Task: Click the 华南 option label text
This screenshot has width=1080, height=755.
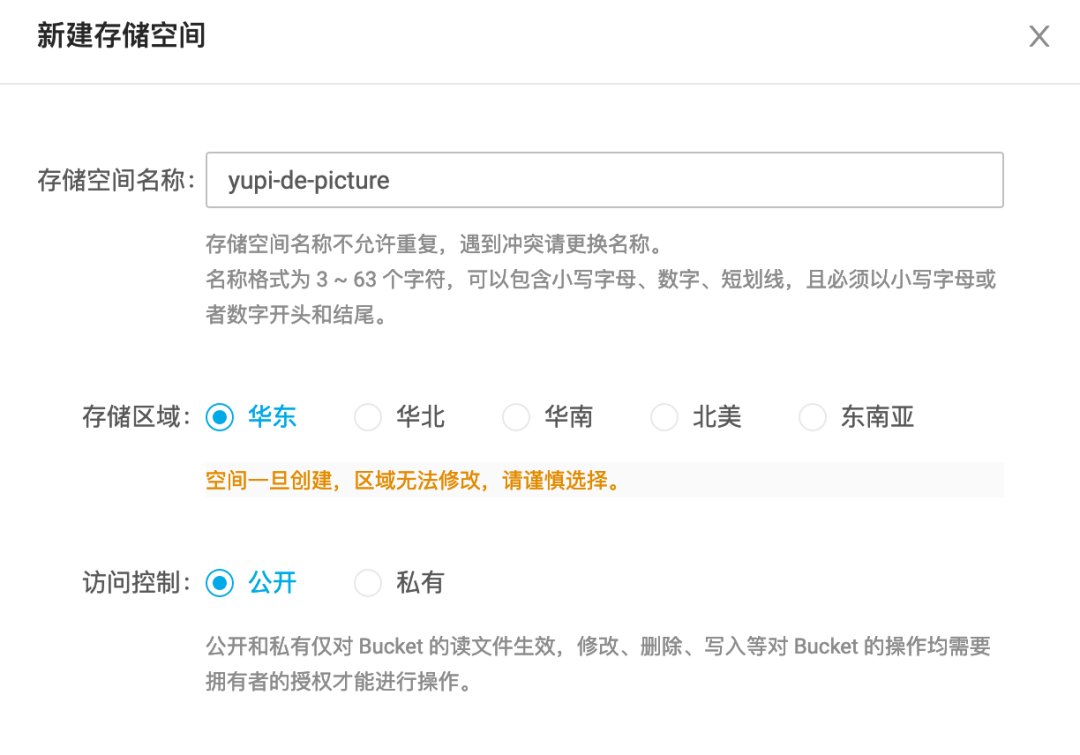Action: (x=568, y=417)
